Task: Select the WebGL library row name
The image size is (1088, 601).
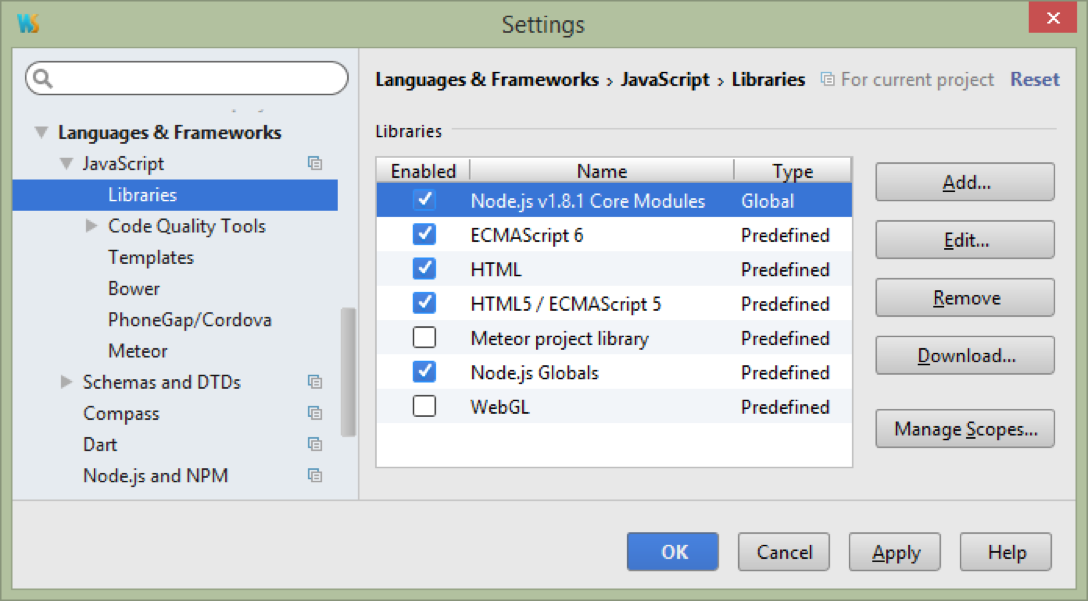Action: coord(500,407)
